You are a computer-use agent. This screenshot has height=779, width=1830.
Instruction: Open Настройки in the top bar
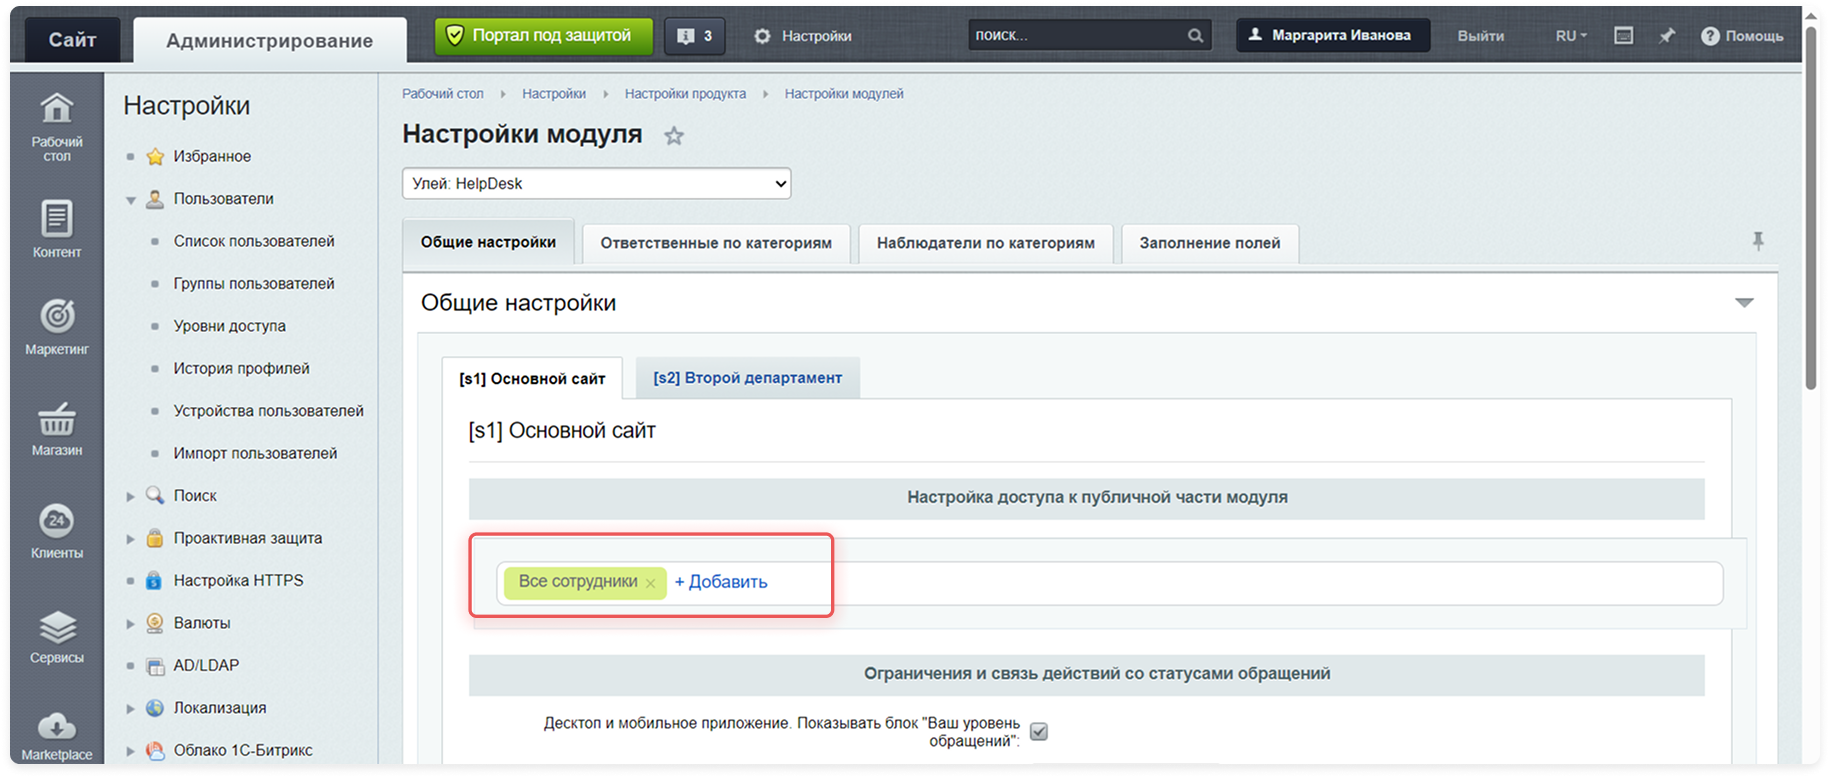(803, 36)
